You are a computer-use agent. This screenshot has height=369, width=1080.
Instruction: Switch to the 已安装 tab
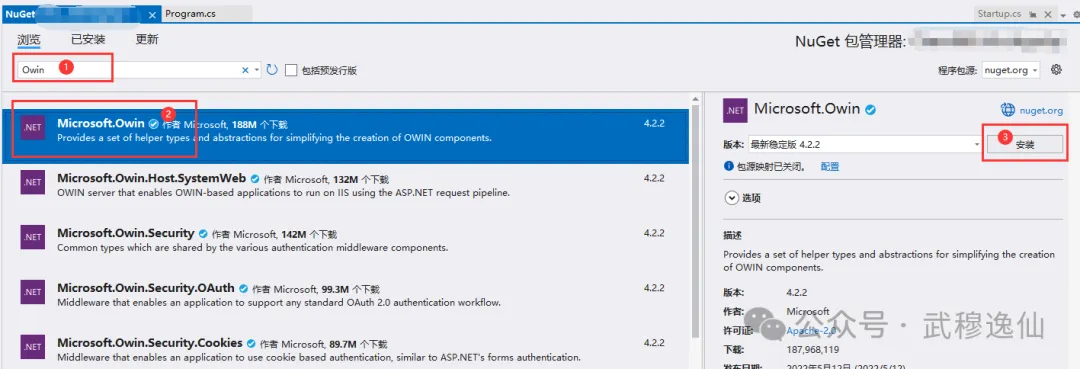click(x=88, y=39)
